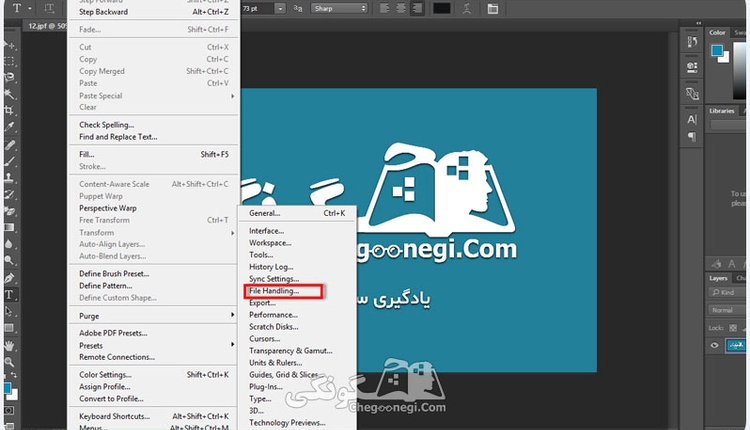Screen dimensions: 750x430
Task: Select the Lasso tool
Action: click(x=9, y=77)
